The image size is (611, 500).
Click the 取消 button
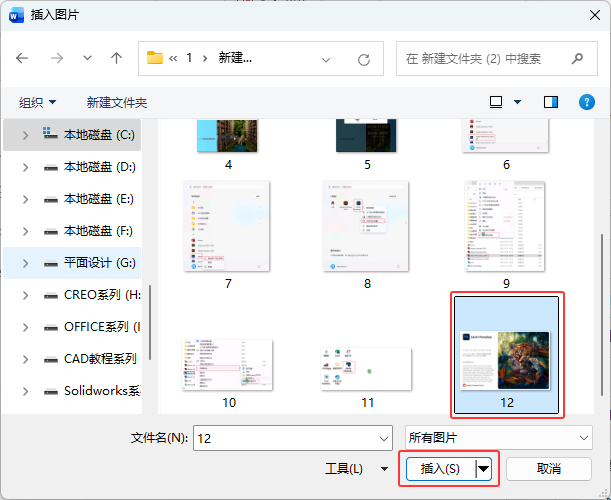click(x=549, y=468)
